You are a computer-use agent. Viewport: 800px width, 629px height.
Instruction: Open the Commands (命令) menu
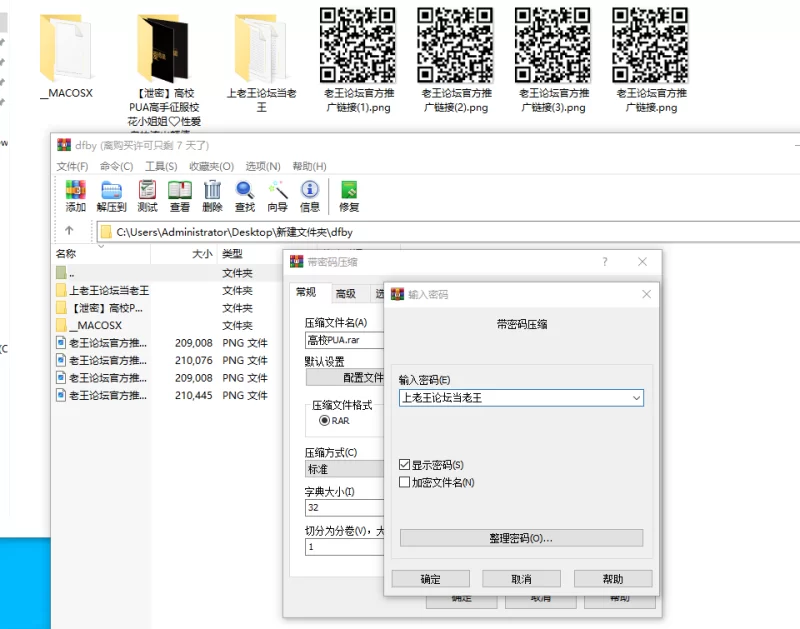pyautogui.click(x=116, y=166)
